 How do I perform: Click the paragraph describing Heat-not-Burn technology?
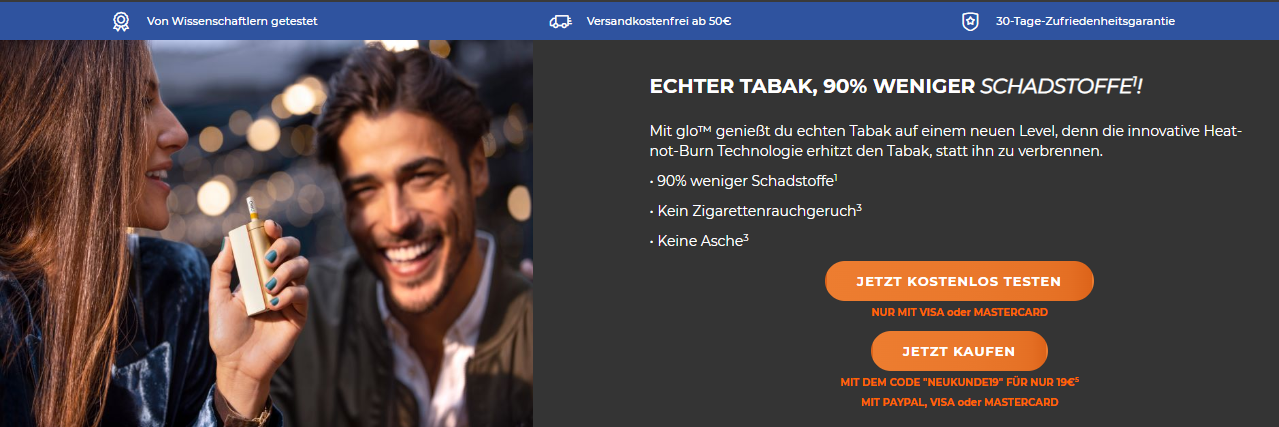[945, 140]
